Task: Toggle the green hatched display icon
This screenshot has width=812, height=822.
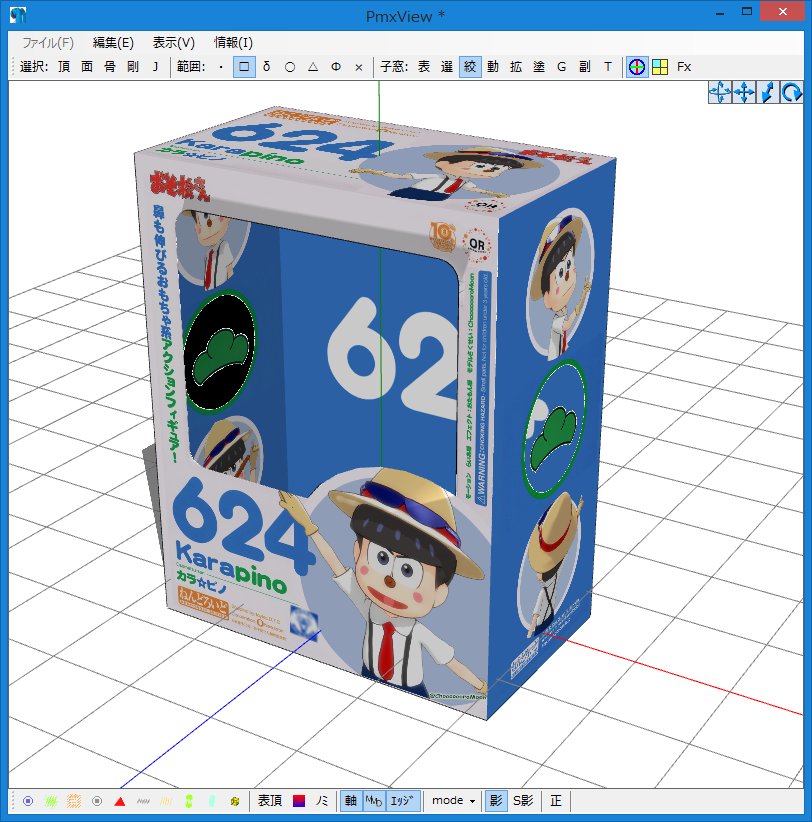Action: coord(51,801)
